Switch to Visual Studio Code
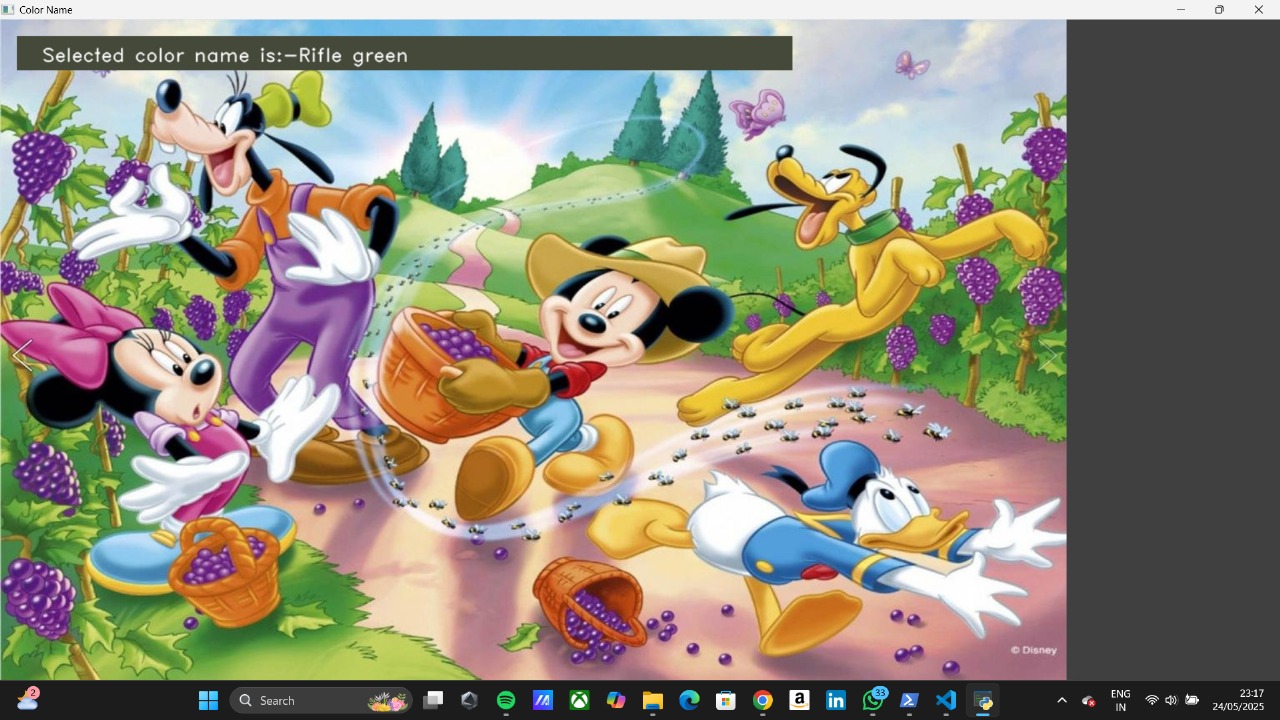 pos(946,700)
